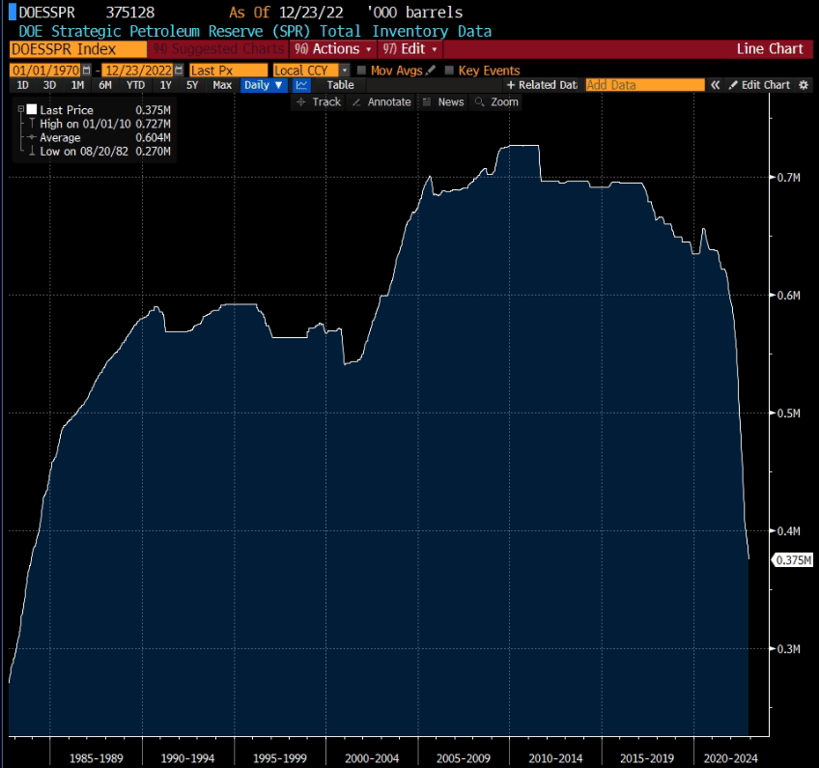Click the Mov Avgs pencil edit icon
Image resolution: width=819 pixels, height=768 pixels.
click(431, 70)
